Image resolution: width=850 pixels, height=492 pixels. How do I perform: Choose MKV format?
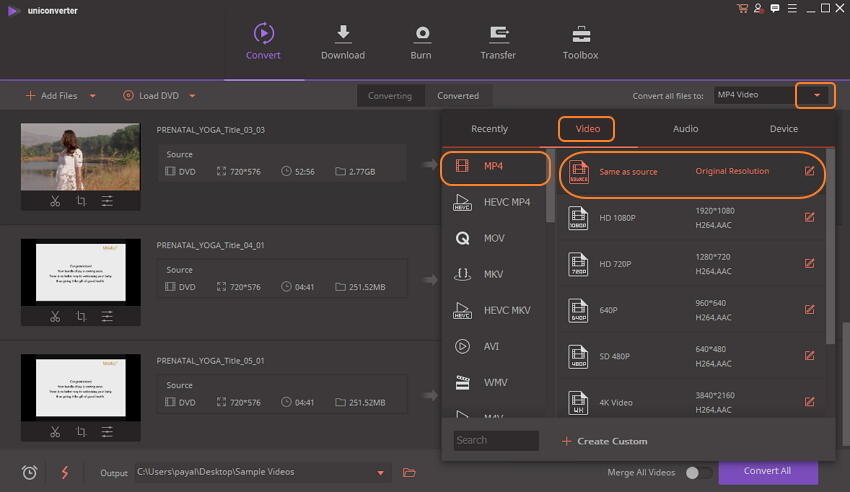tap(495, 274)
